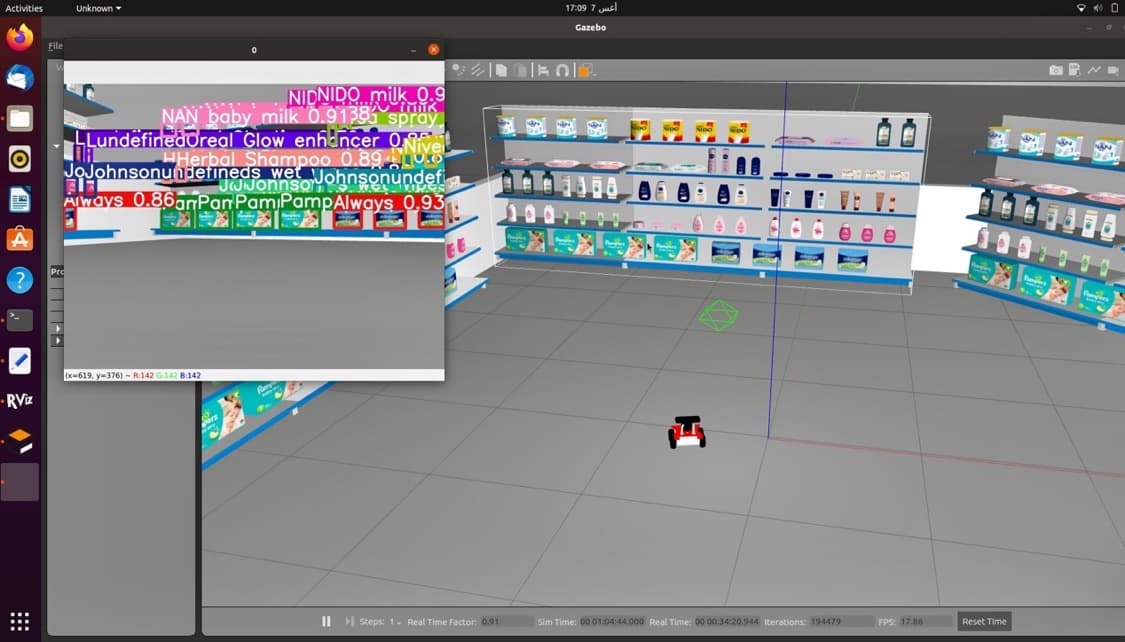
Task: Activate the snap tool
Action: point(563,69)
